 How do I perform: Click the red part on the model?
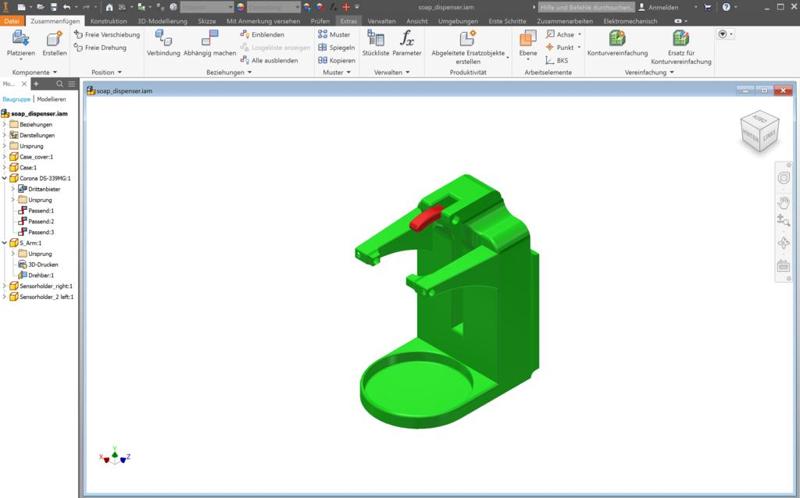pos(426,218)
